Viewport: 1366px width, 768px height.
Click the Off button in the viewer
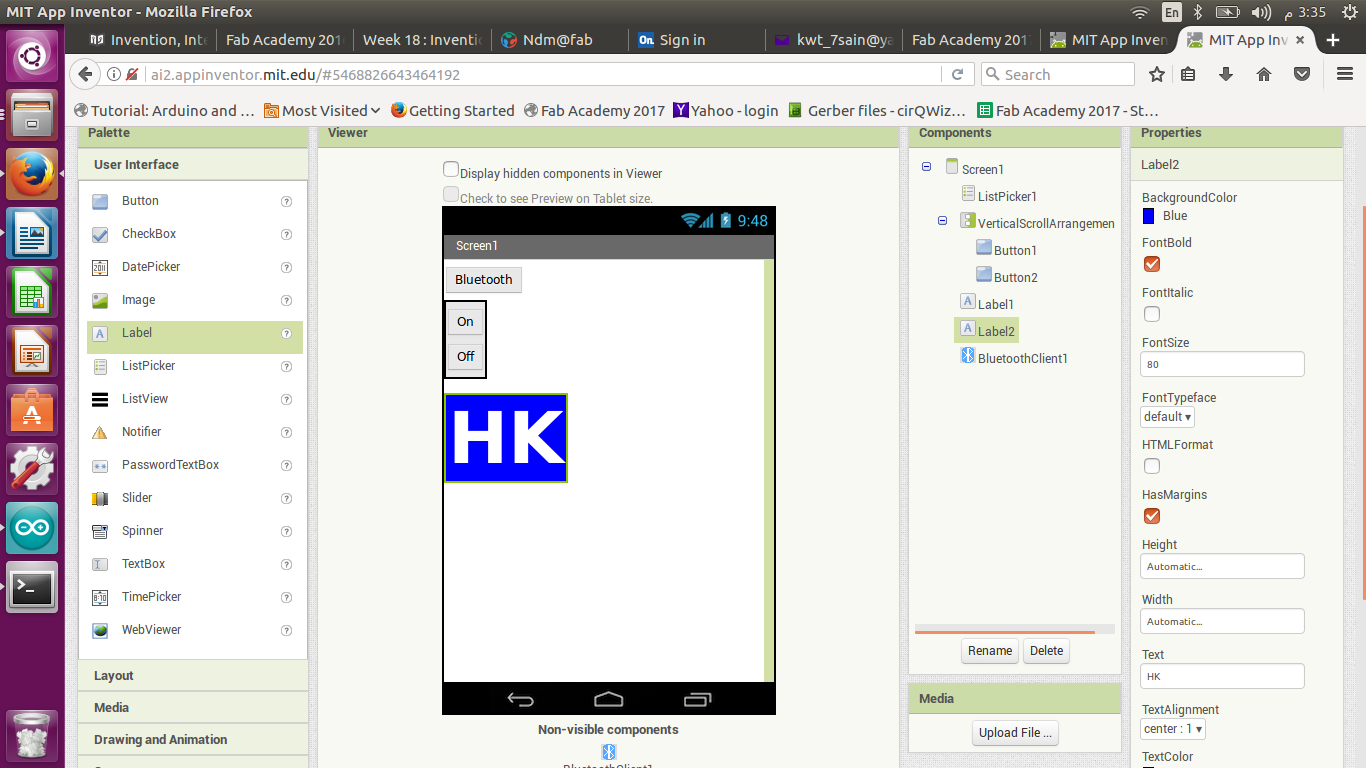pyautogui.click(x=465, y=356)
